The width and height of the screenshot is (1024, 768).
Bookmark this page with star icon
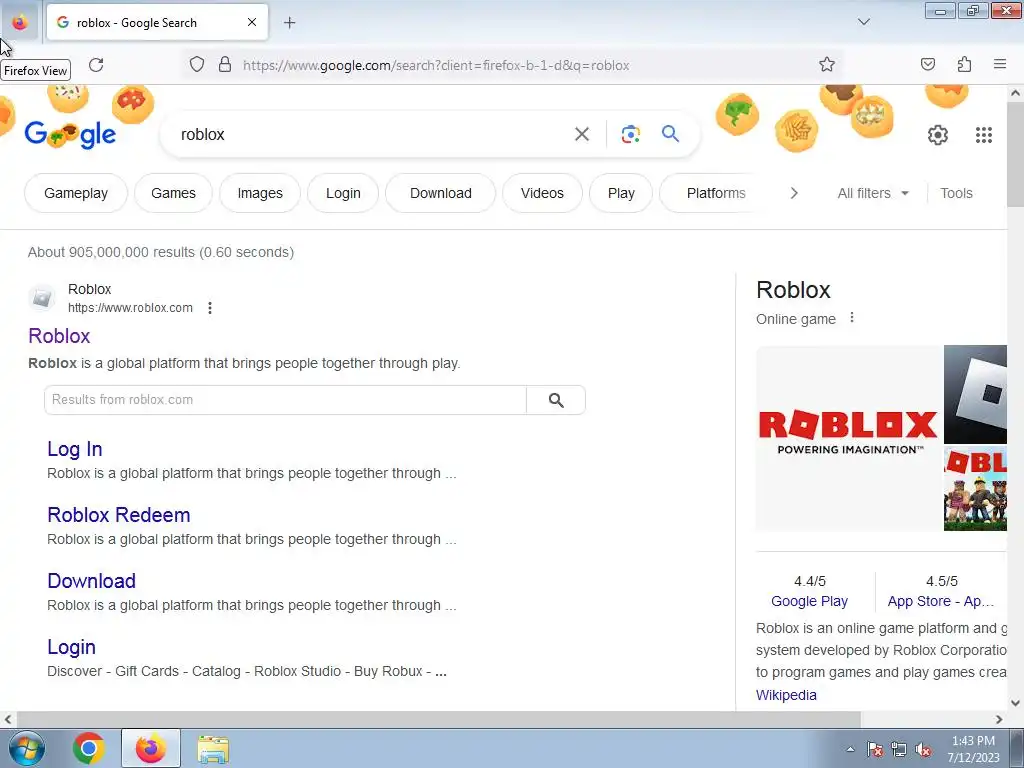click(827, 64)
